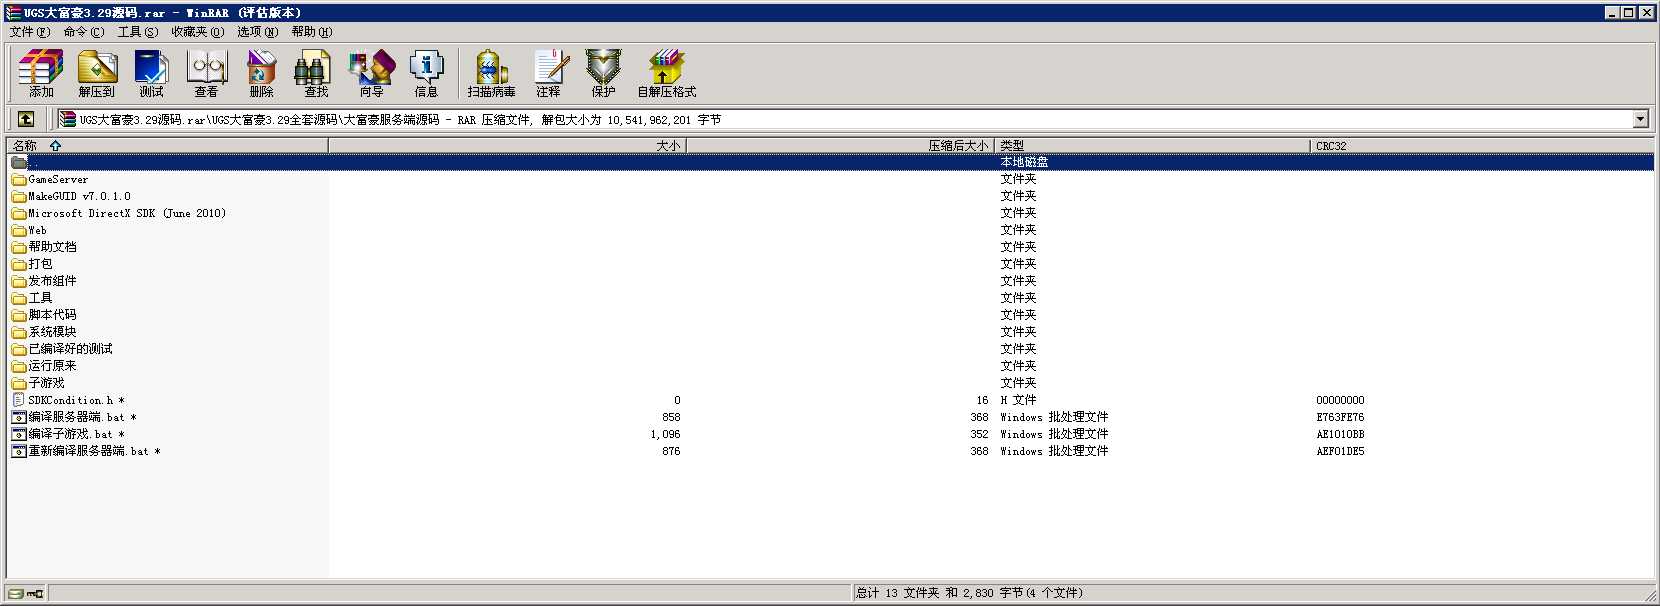Click the 添加 (Add) toolbar icon
Screen dimensions: 1660x606
41,74
